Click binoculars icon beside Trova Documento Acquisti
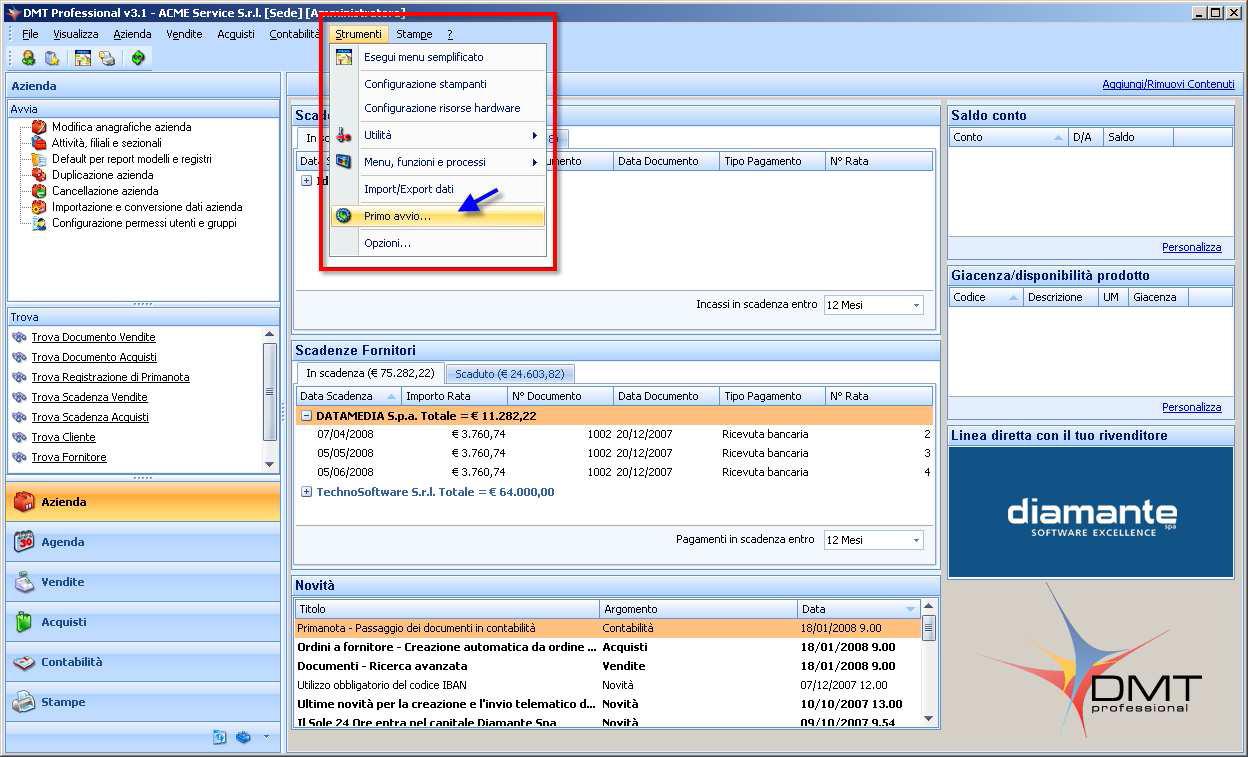1248x757 pixels. pyautogui.click(x=19, y=357)
